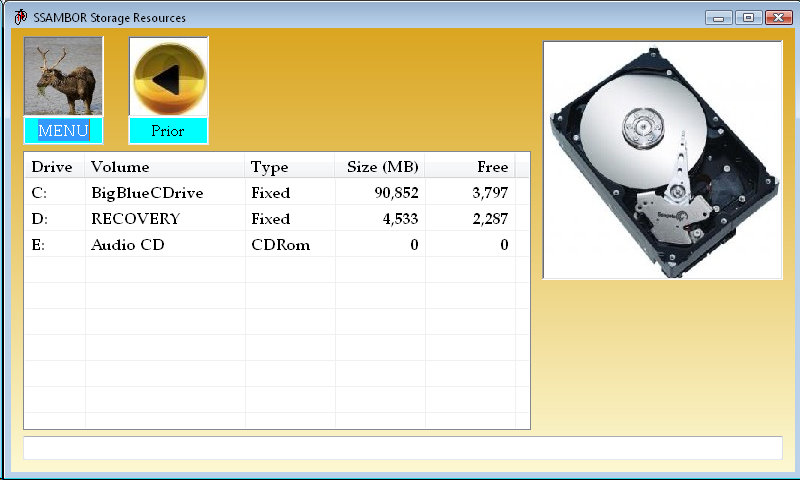Screen dimensions: 800x480
Task: Click the Audio CD volume cell
Action: pyautogui.click(x=127, y=245)
